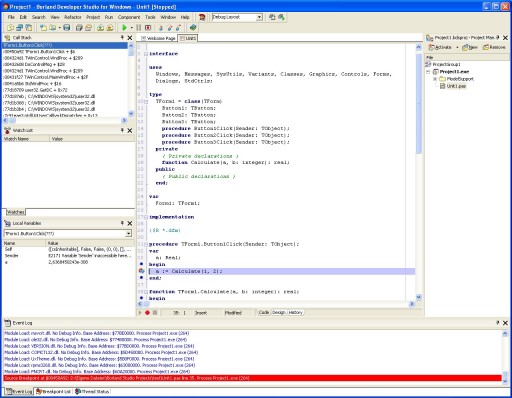Image resolution: width=512 pixels, height=398 pixels.
Task: Click the Help contents book icon
Action: [x=193, y=28]
